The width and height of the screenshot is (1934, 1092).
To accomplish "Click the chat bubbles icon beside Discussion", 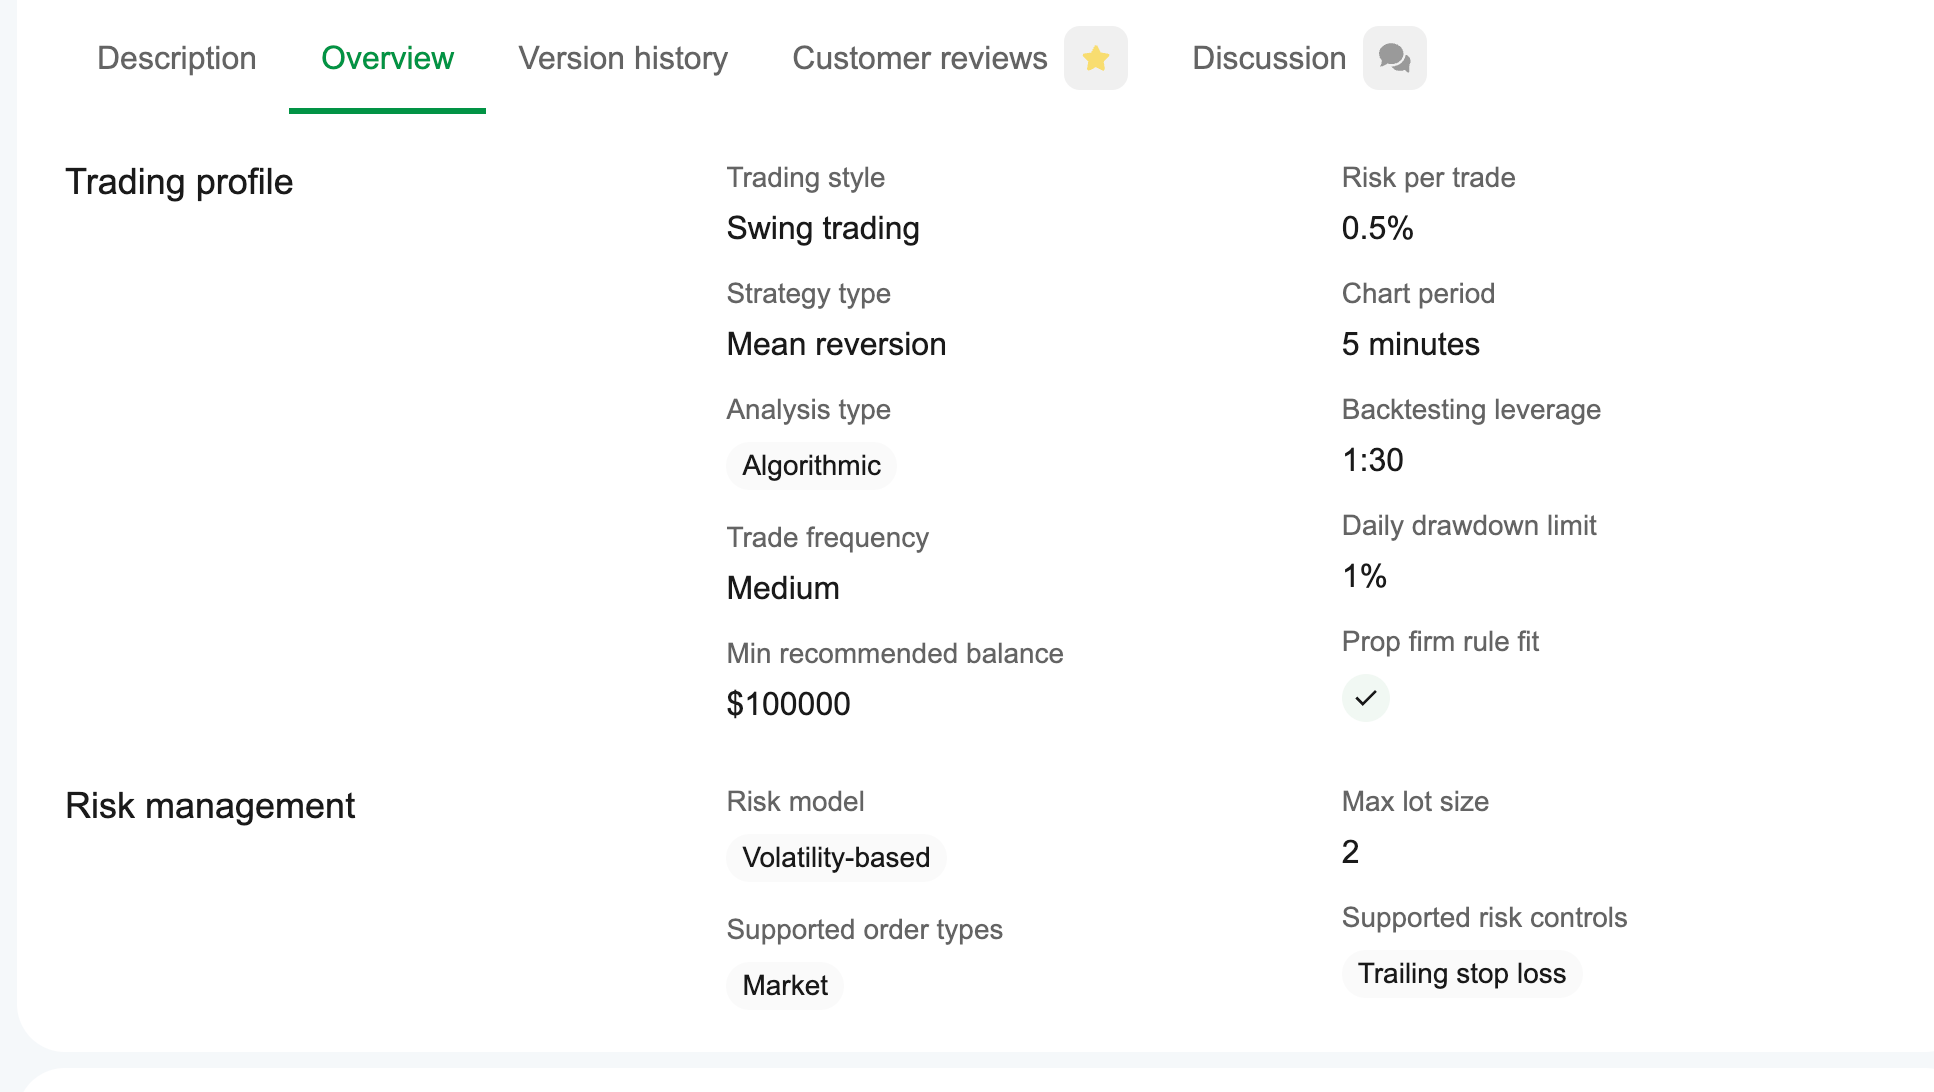I will 1394,58.
